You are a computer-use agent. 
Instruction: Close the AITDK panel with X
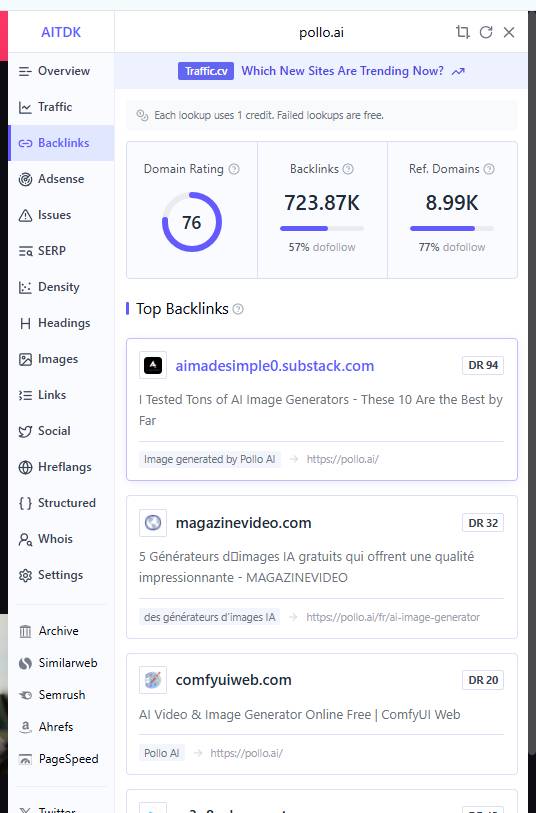tap(509, 32)
